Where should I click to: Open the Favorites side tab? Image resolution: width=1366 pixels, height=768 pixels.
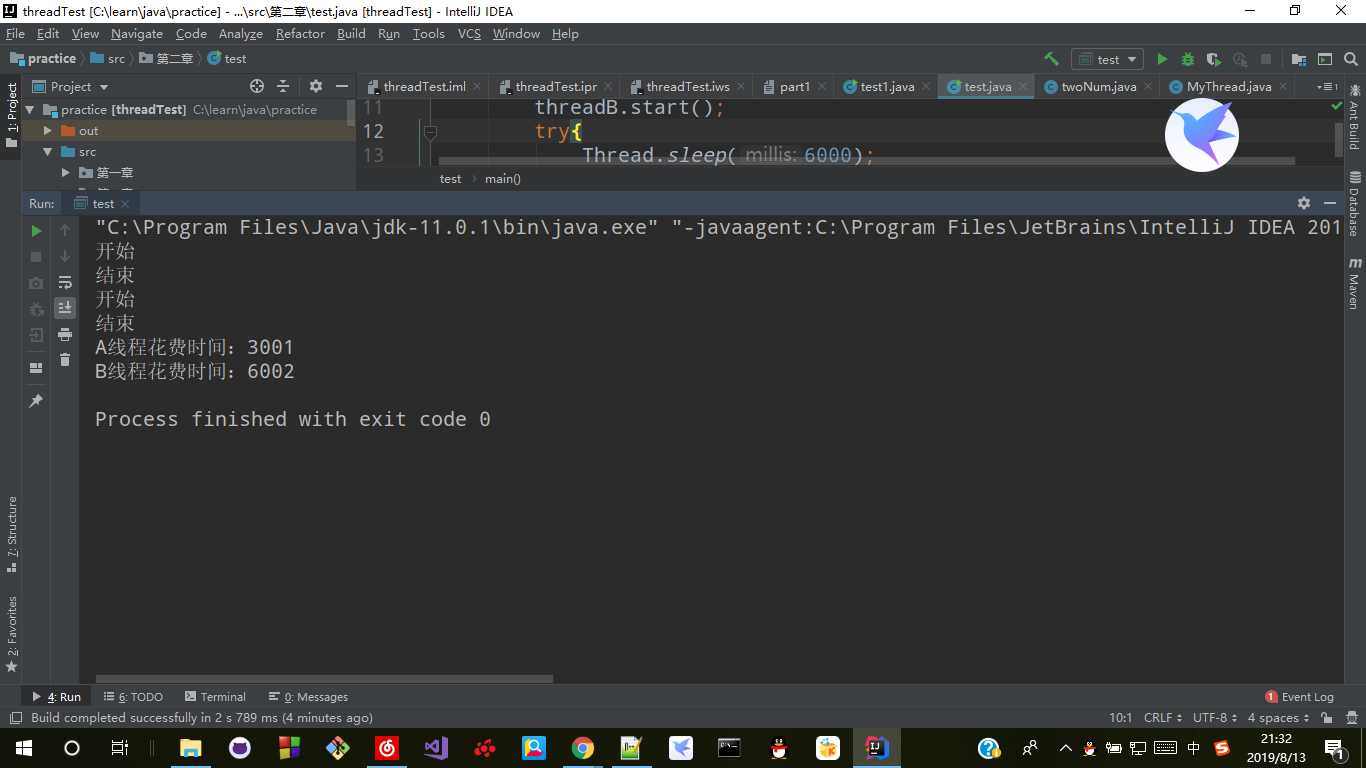(11, 635)
